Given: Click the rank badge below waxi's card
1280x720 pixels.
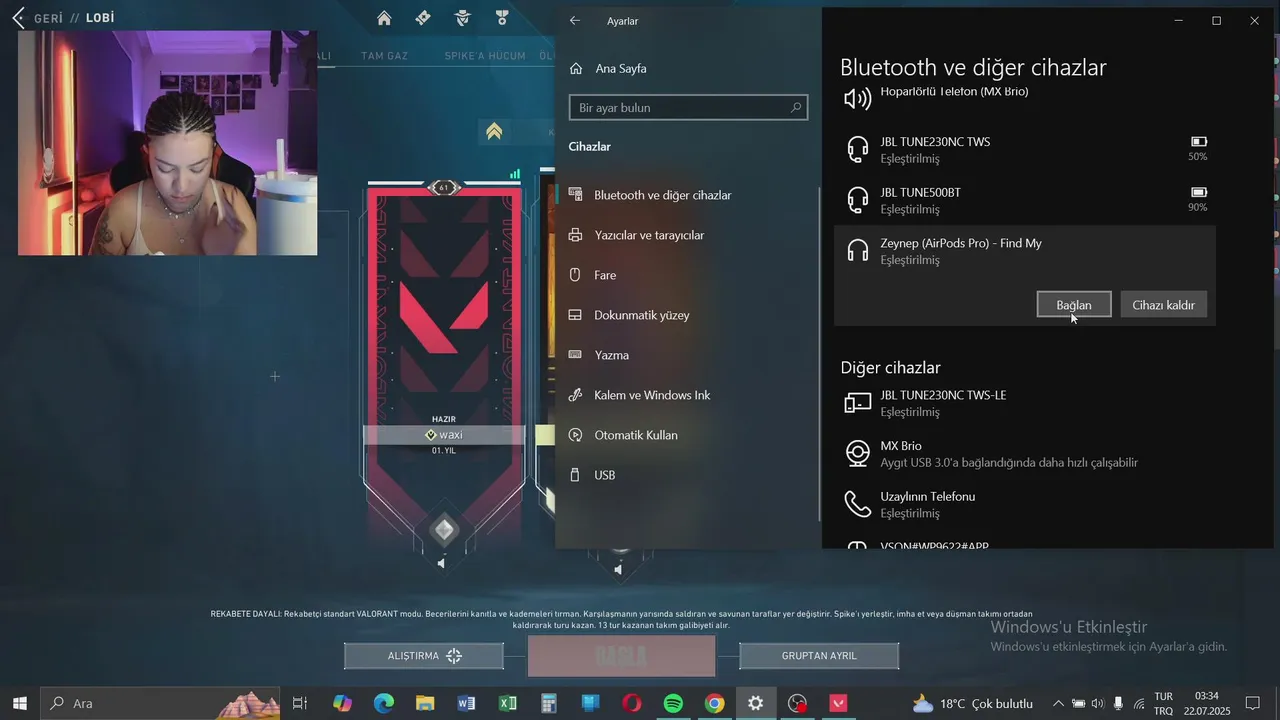Looking at the screenshot, I should (444, 530).
